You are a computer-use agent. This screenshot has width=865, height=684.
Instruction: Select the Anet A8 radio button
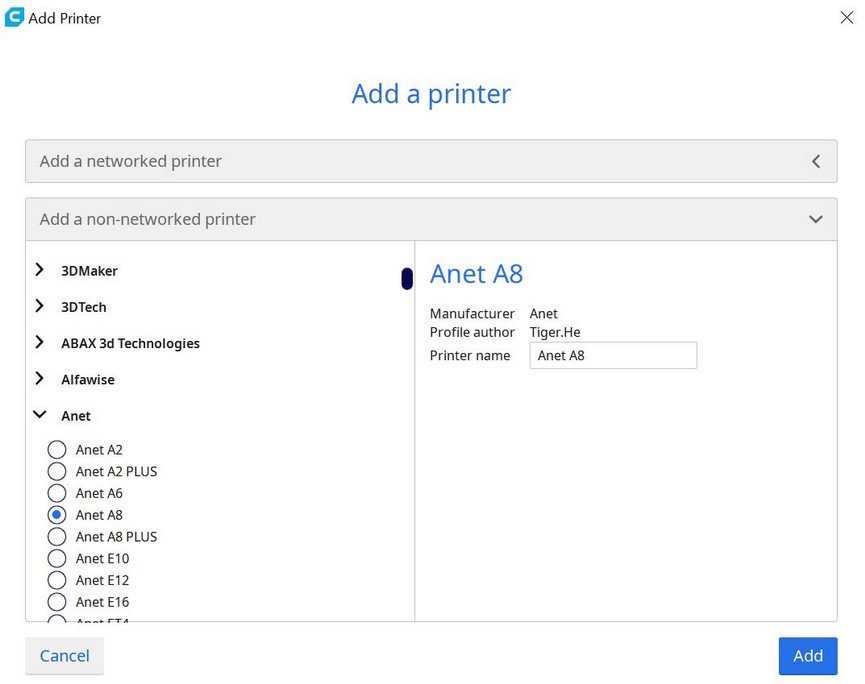click(57, 515)
